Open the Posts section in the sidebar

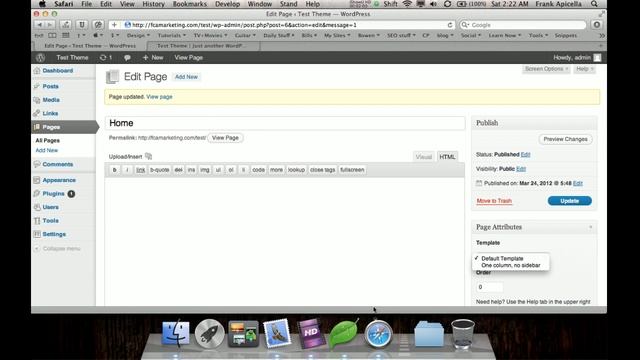[50, 87]
